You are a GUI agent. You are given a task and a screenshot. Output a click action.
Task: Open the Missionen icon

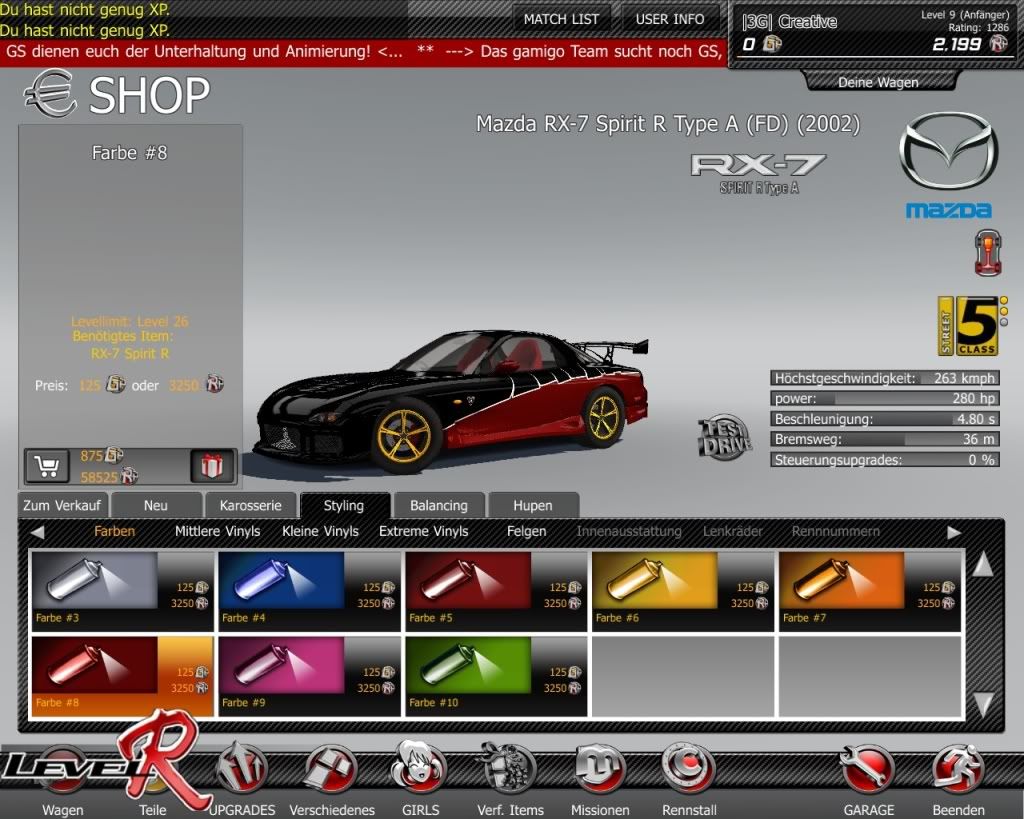(x=599, y=771)
